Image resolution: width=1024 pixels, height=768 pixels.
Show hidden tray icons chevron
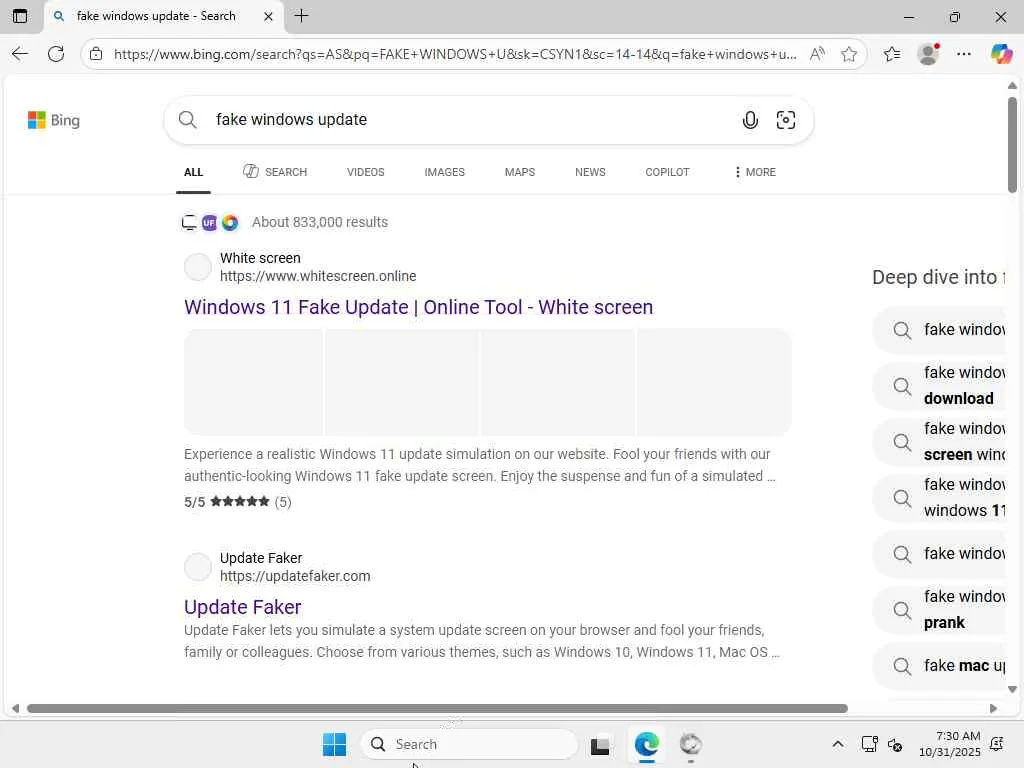click(838, 744)
